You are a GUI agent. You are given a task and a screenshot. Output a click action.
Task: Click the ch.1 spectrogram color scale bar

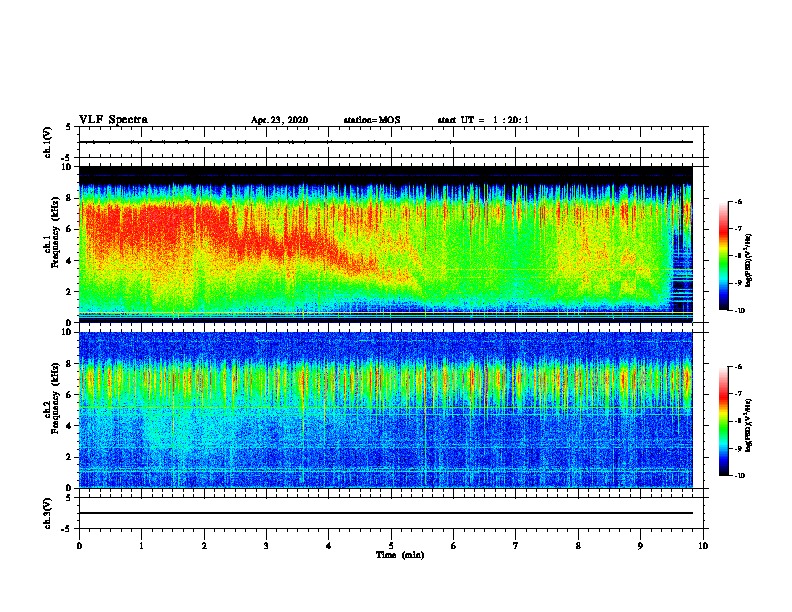(724, 256)
